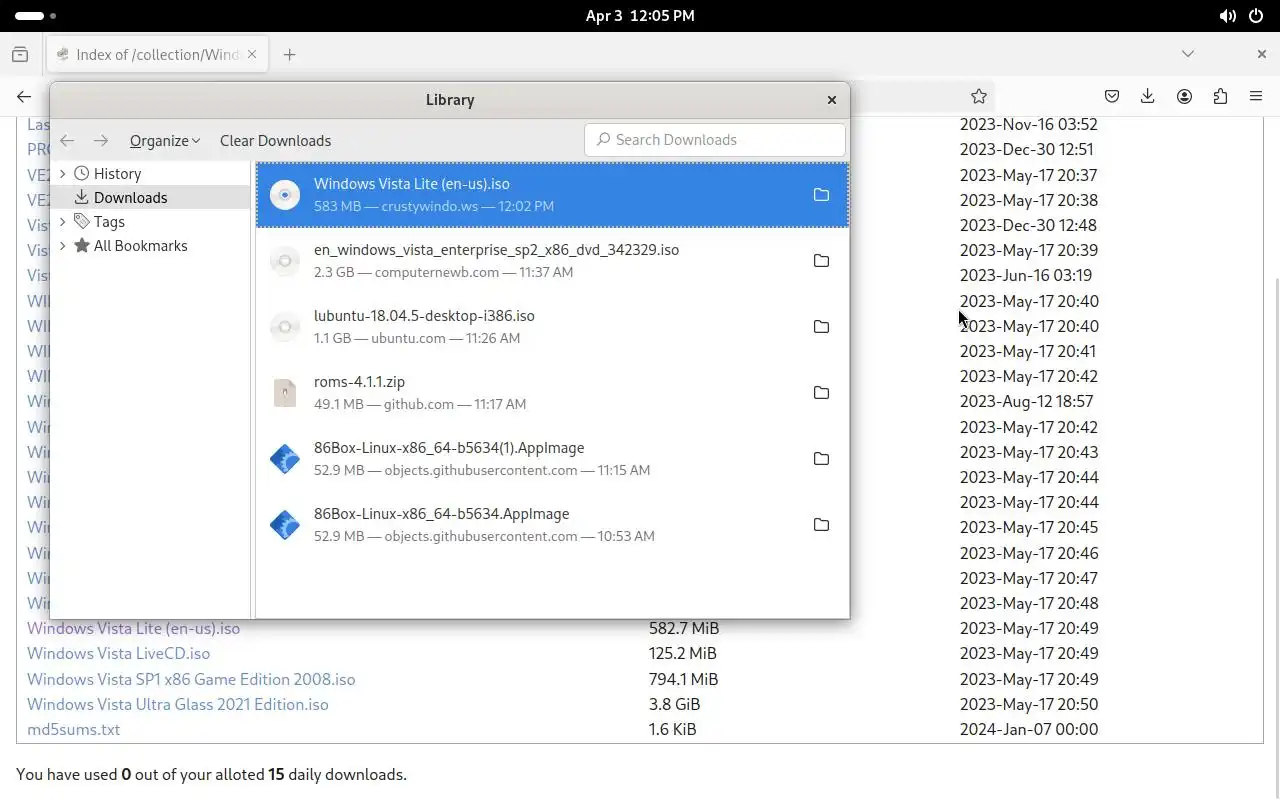Viewport: 1280px width, 800px height.
Task: Open Firefox View icon left of tabs
Action: (20, 54)
